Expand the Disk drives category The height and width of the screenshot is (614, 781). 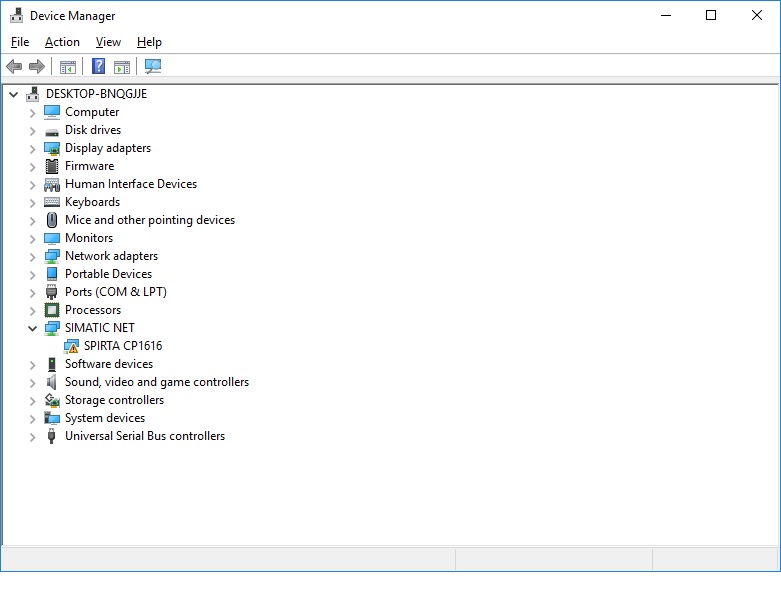32,131
